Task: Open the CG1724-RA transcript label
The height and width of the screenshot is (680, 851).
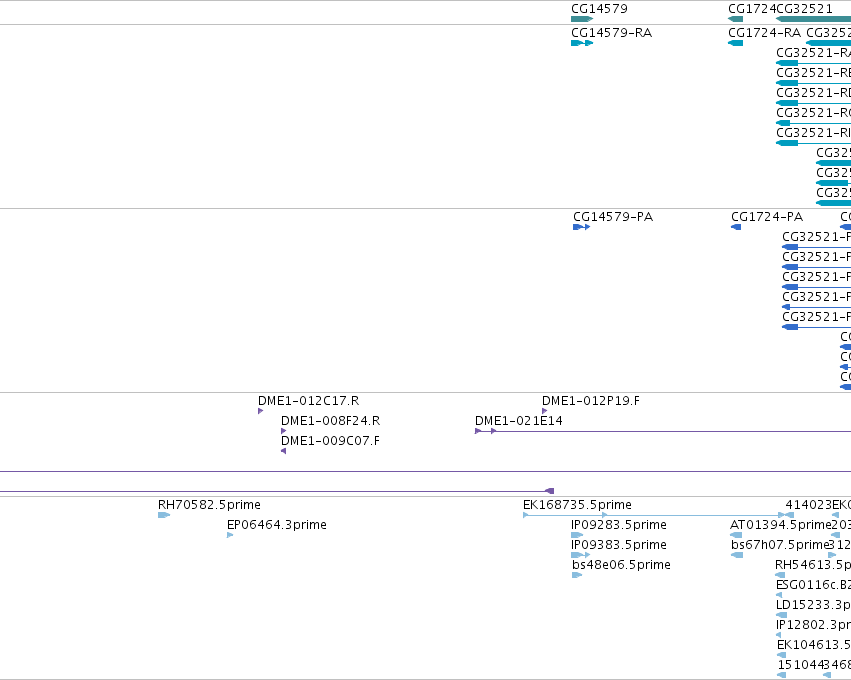Action: click(765, 33)
